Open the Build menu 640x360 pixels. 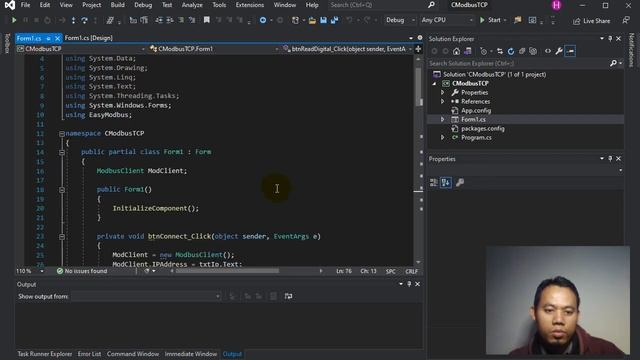click(118, 5)
